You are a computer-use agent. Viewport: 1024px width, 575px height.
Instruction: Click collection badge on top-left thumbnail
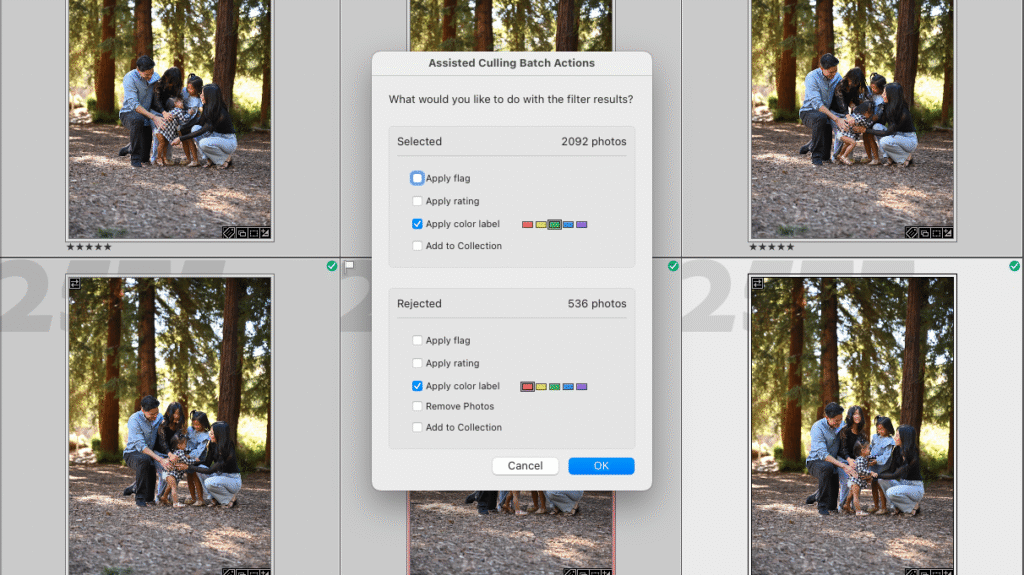242,233
